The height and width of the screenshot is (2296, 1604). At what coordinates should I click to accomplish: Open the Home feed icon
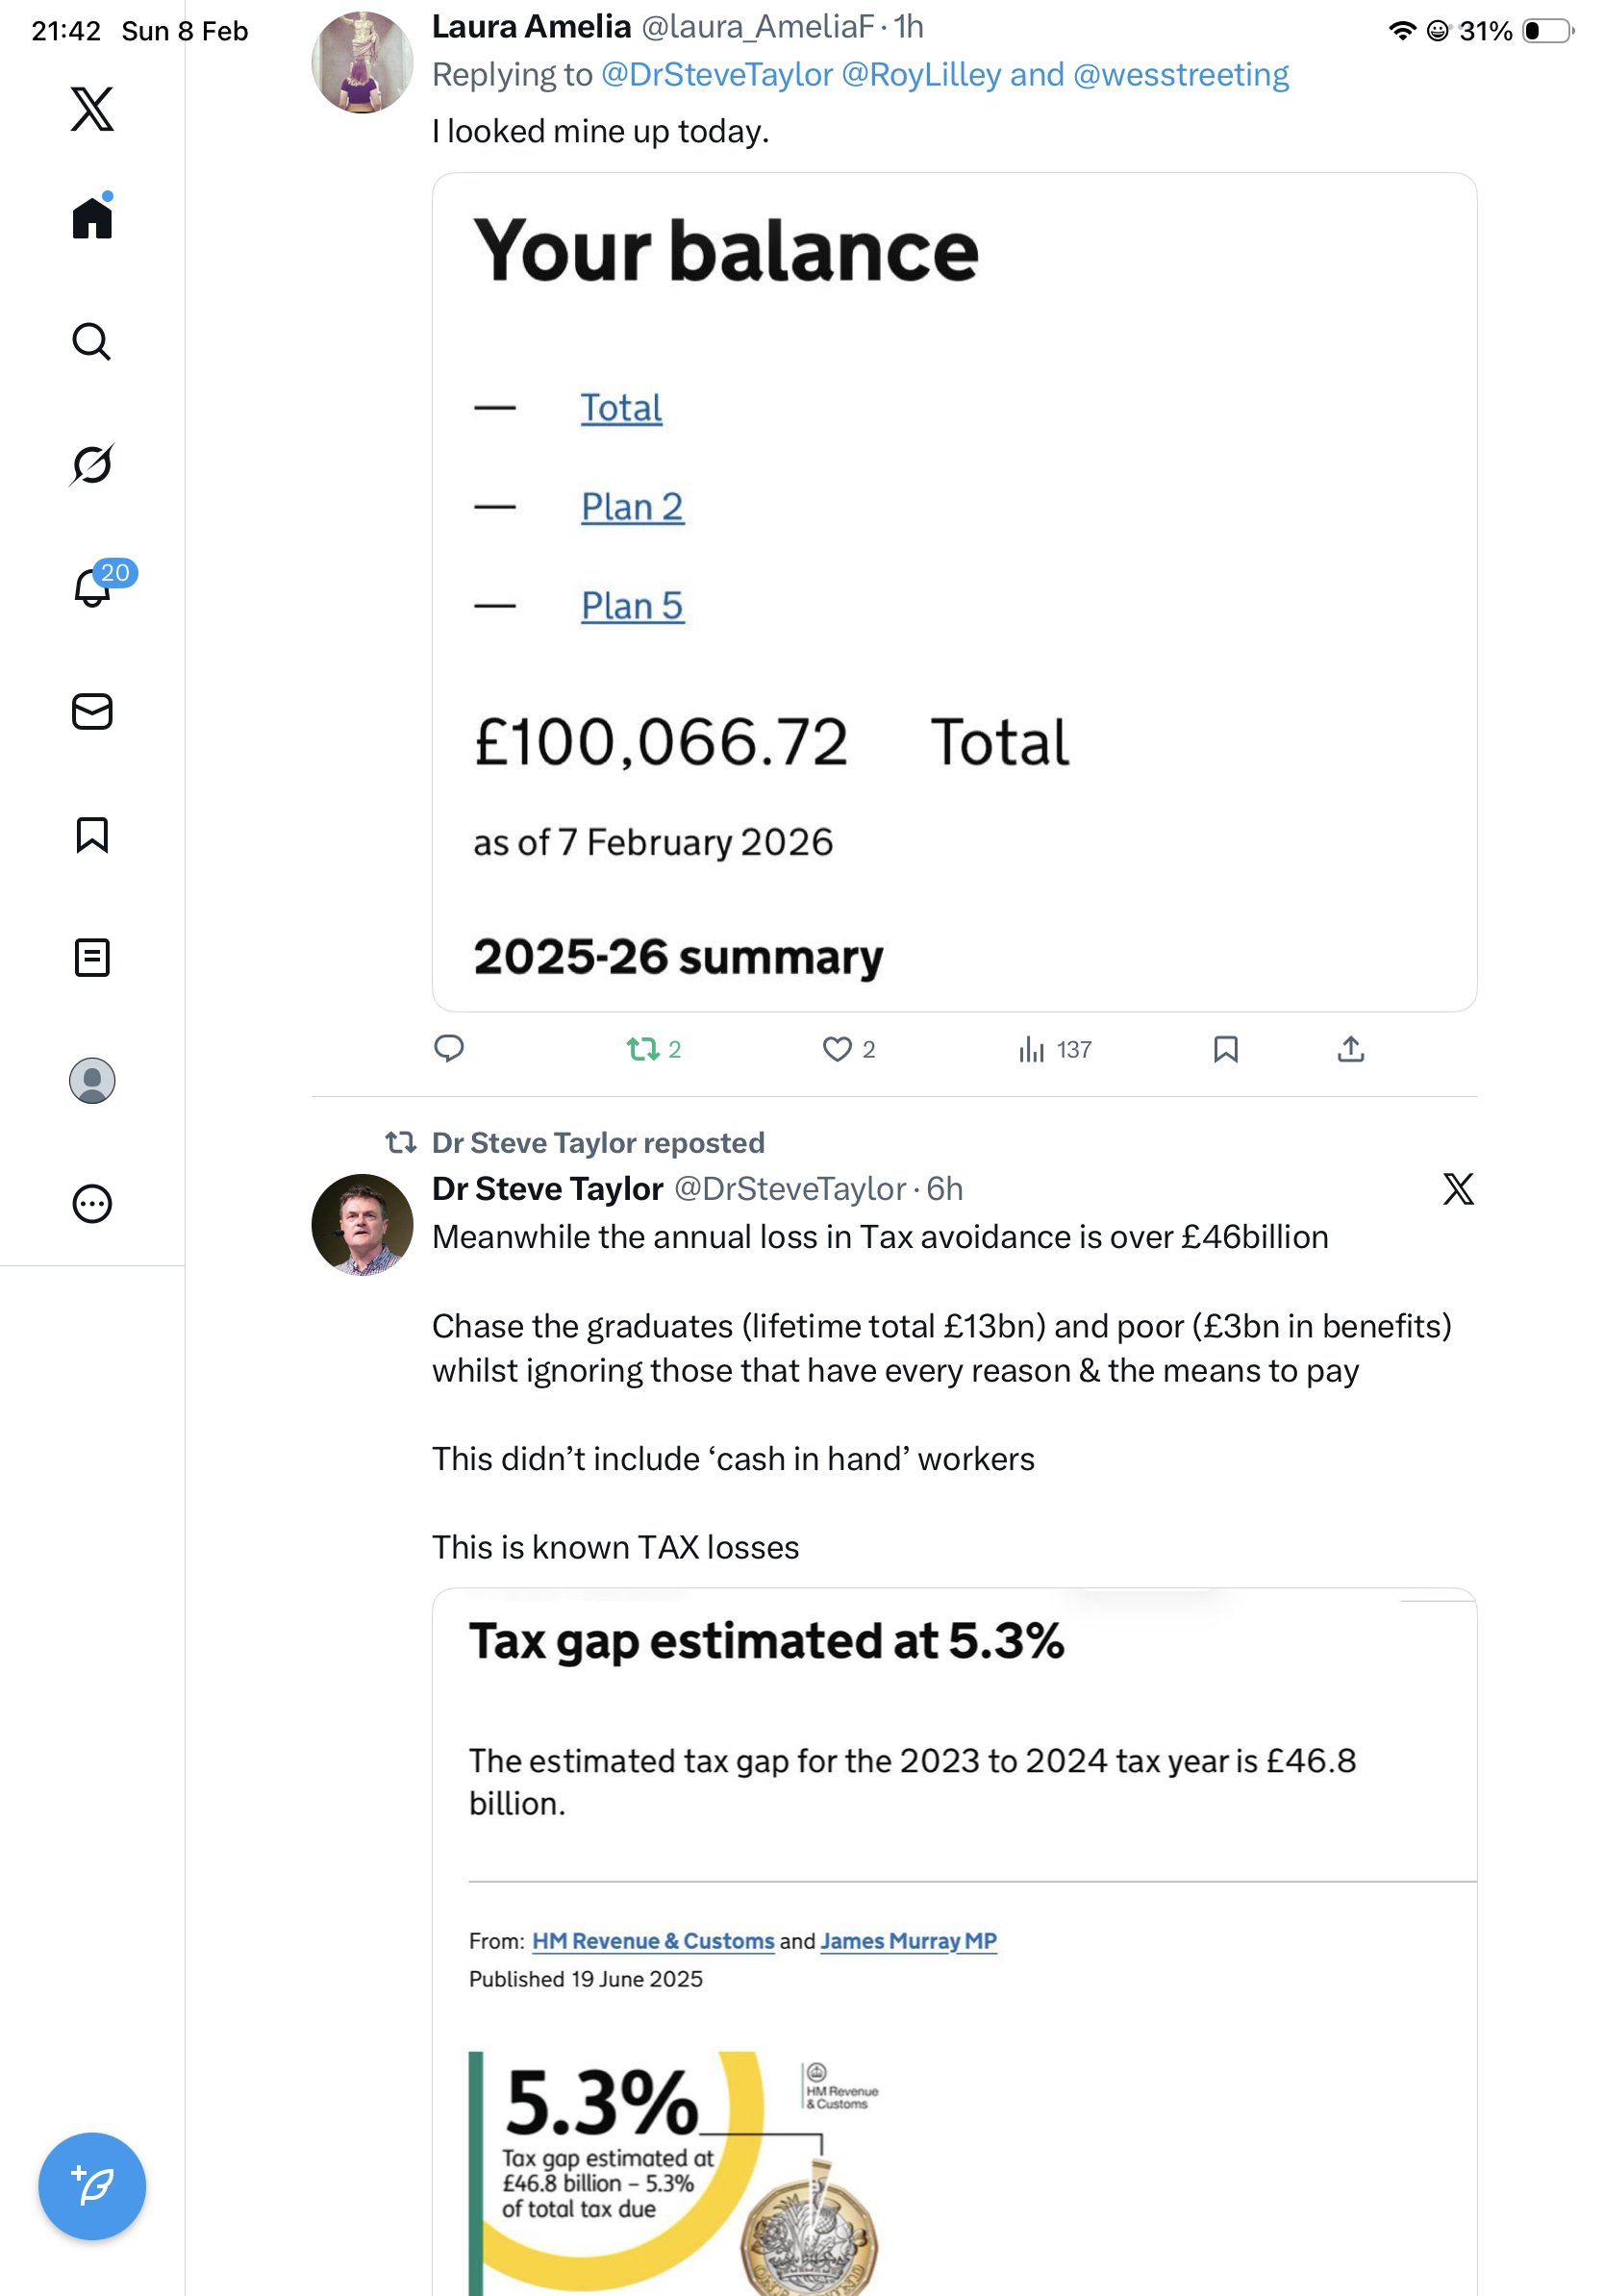92,218
